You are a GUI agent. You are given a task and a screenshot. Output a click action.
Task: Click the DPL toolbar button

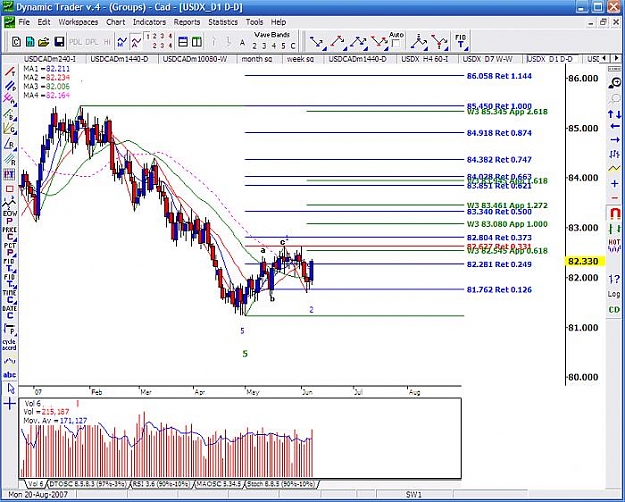[x=92, y=41]
